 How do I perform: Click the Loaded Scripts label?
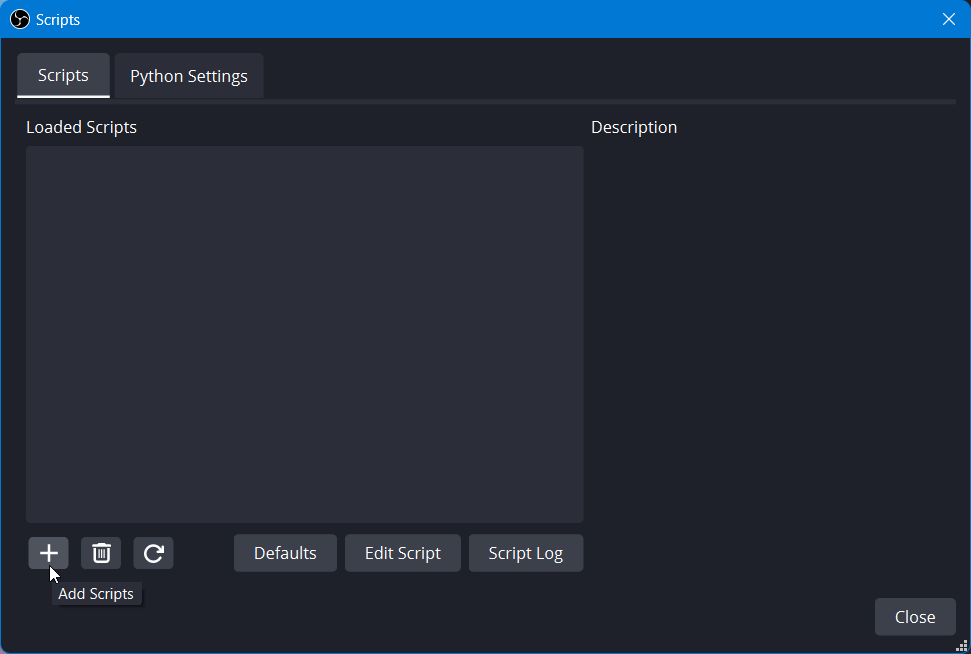point(81,127)
